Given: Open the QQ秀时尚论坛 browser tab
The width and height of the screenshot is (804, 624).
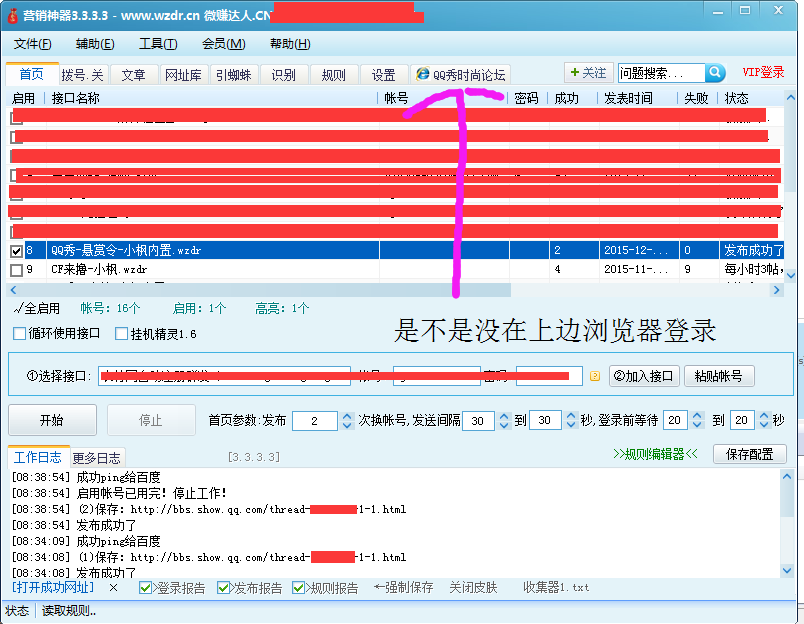Looking at the screenshot, I should pos(461,75).
